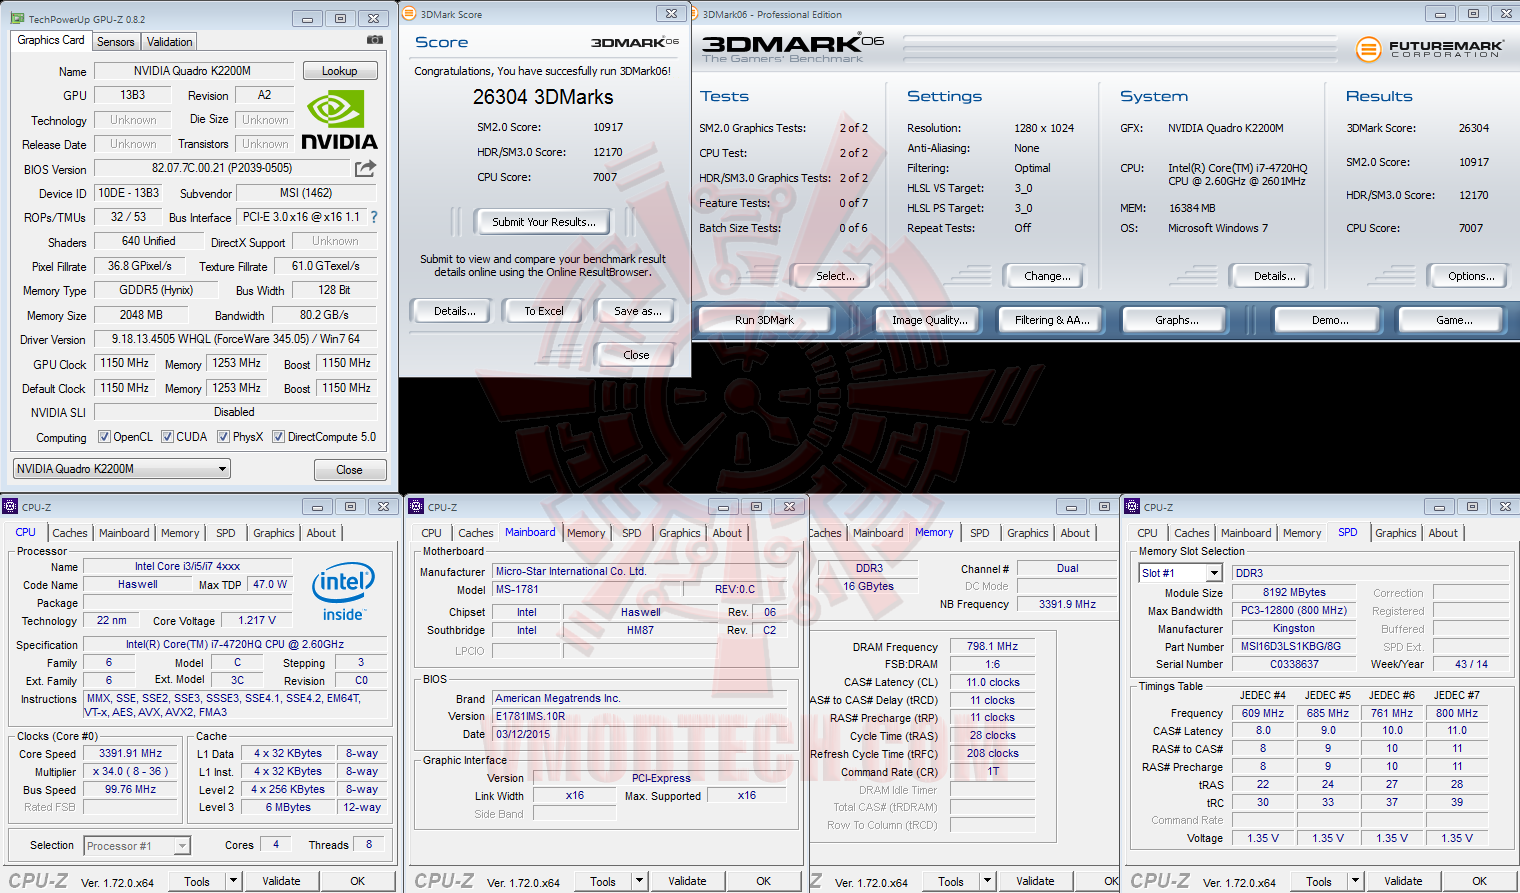Open Filtering & AA settings

click(1052, 320)
